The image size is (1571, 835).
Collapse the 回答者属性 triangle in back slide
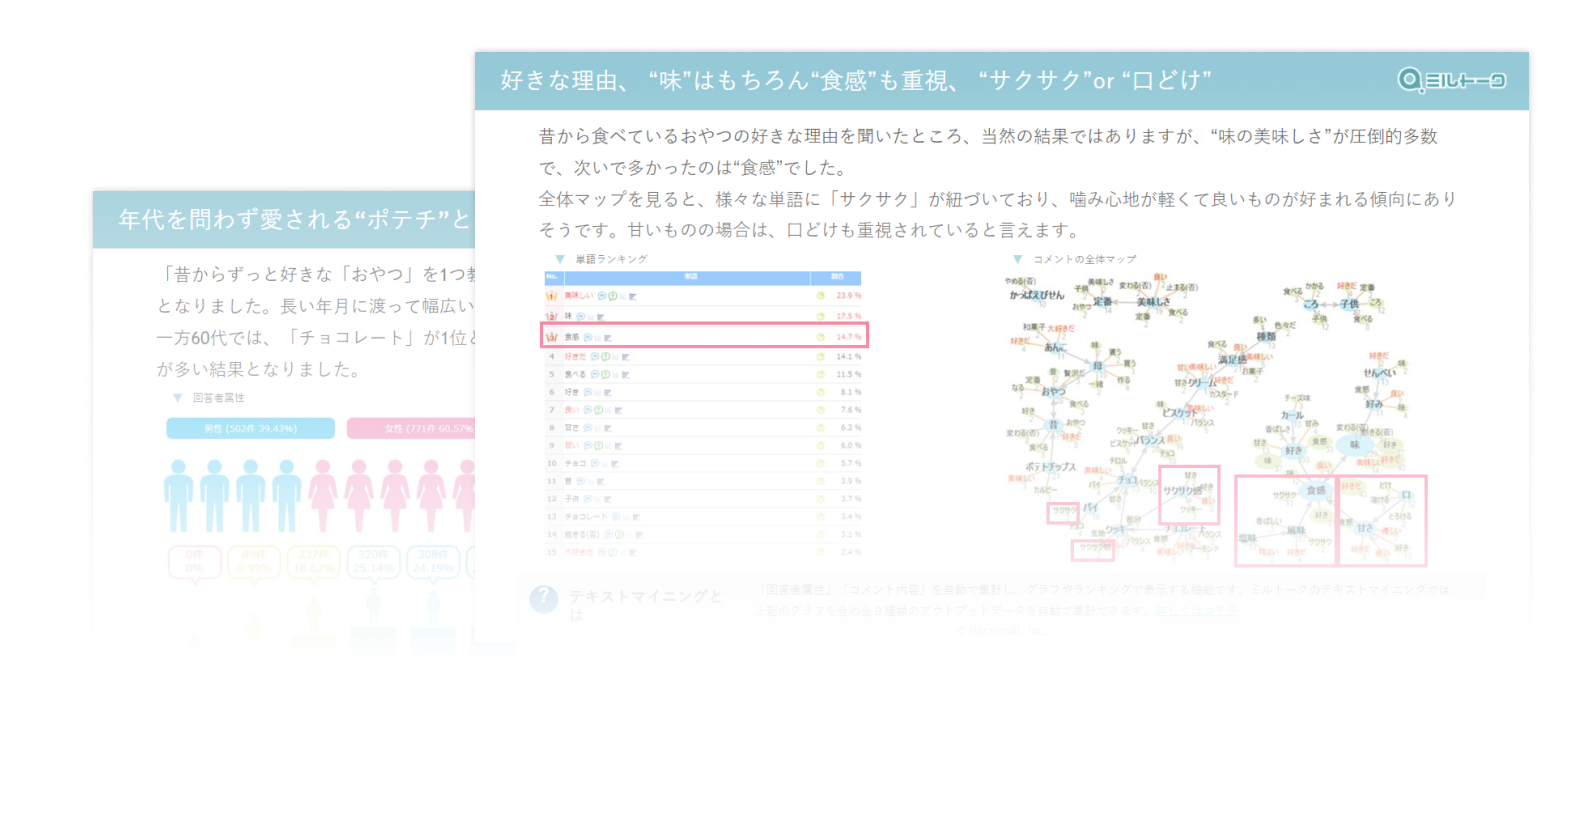178,398
